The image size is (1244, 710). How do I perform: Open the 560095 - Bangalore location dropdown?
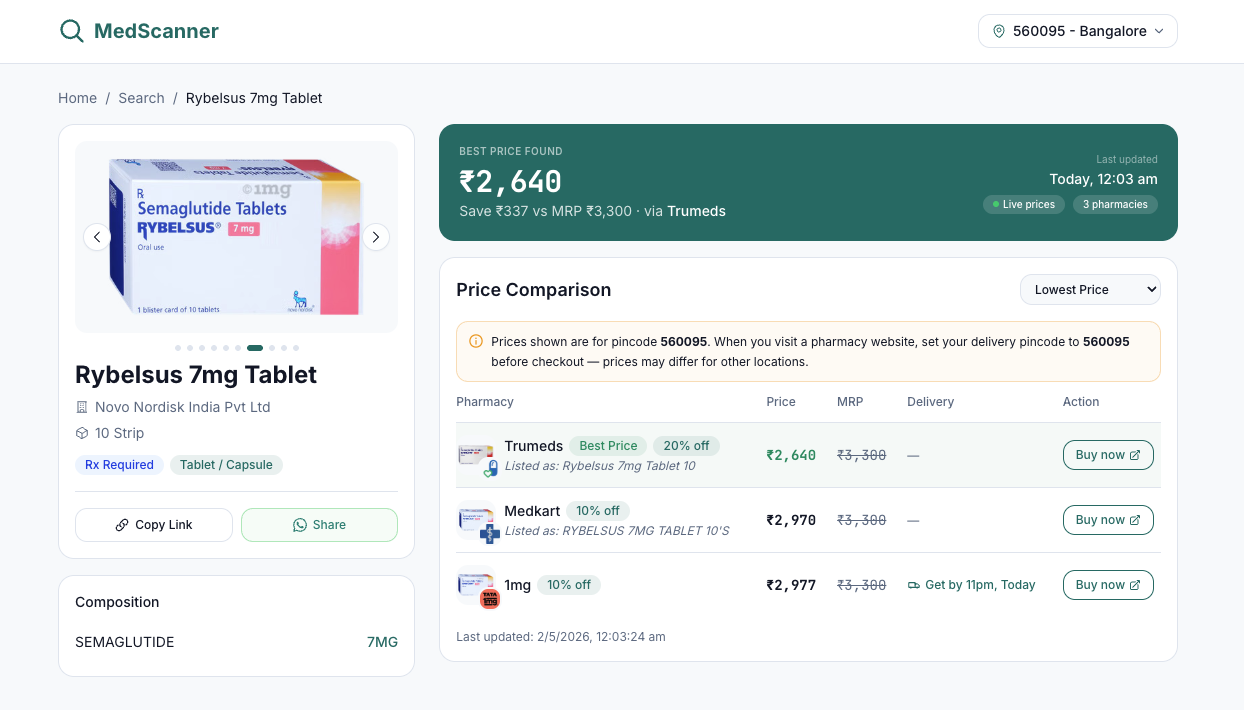[x=1078, y=31]
